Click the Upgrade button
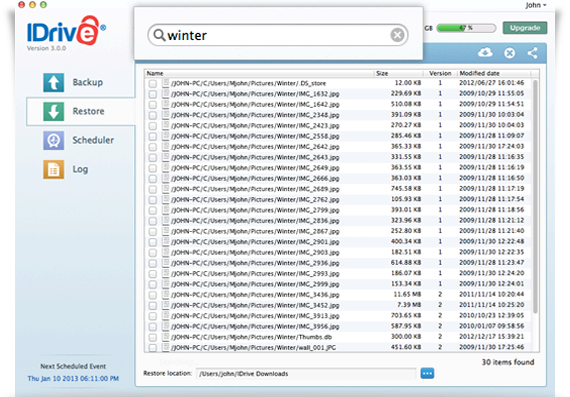 [525, 28]
